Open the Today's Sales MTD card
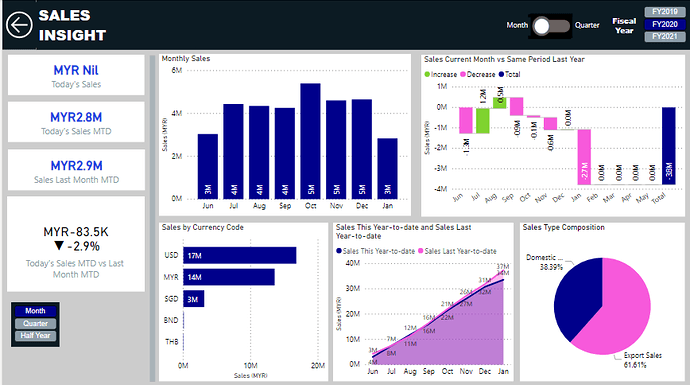690x385 pixels. [76, 122]
